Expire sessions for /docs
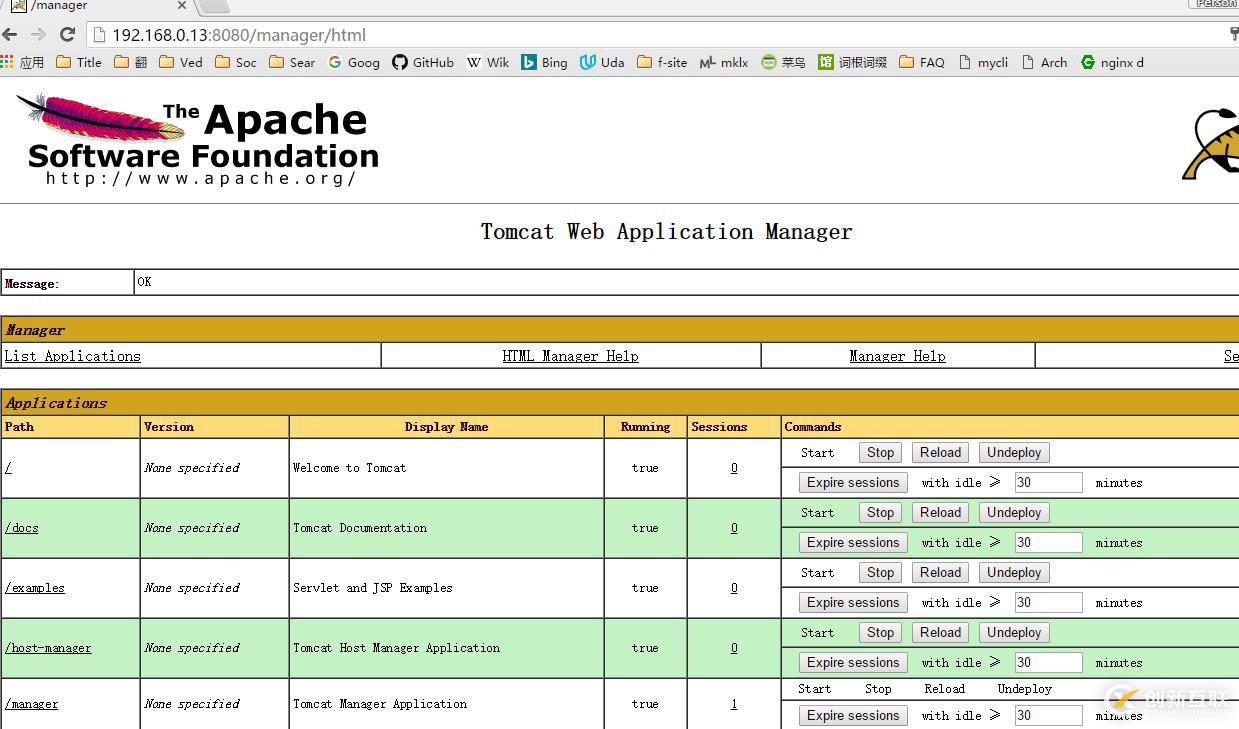 [853, 543]
